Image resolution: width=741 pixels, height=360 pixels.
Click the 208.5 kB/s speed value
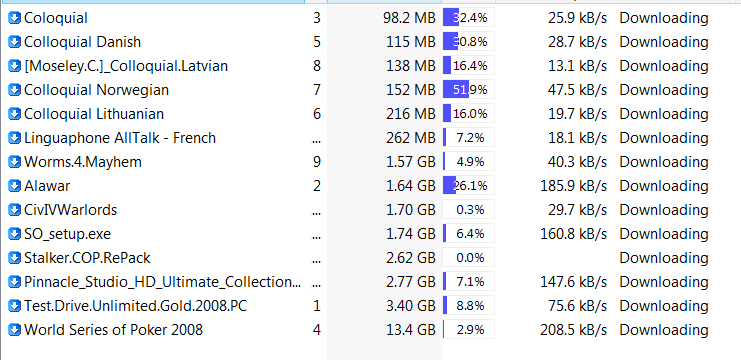[x=573, y=330]
